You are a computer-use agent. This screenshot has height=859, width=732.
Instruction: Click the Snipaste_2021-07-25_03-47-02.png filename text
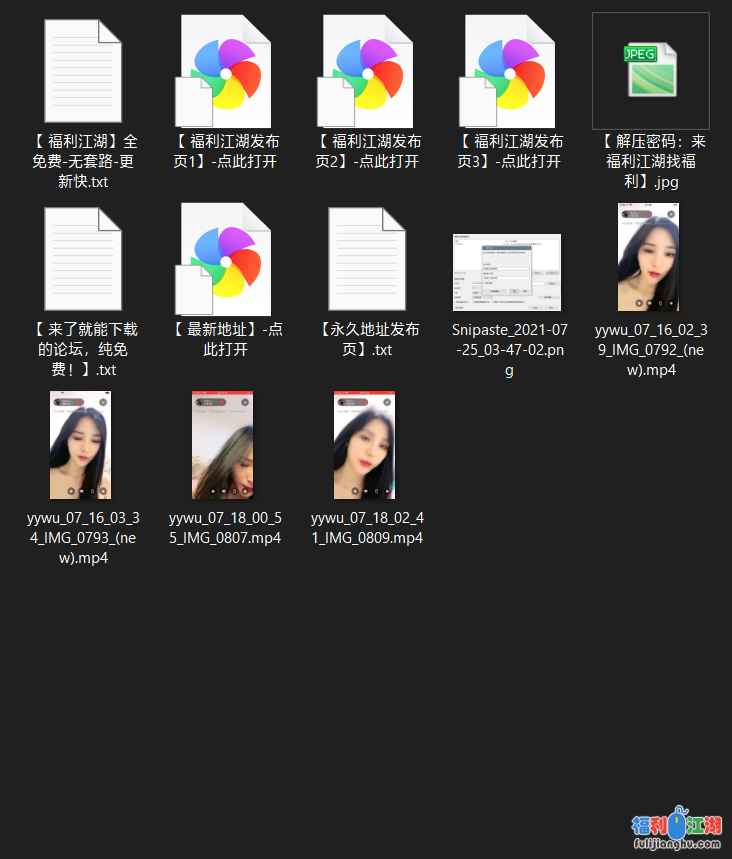click(509, 350)
